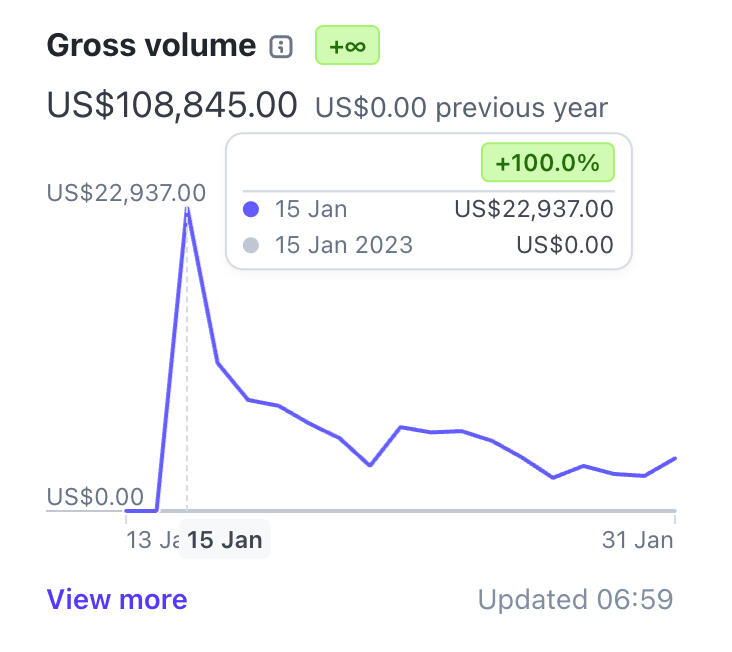Click the 13 Jan axis label
Image resolution: width=732 pixels, height=652 pixels.
(152, 540)
